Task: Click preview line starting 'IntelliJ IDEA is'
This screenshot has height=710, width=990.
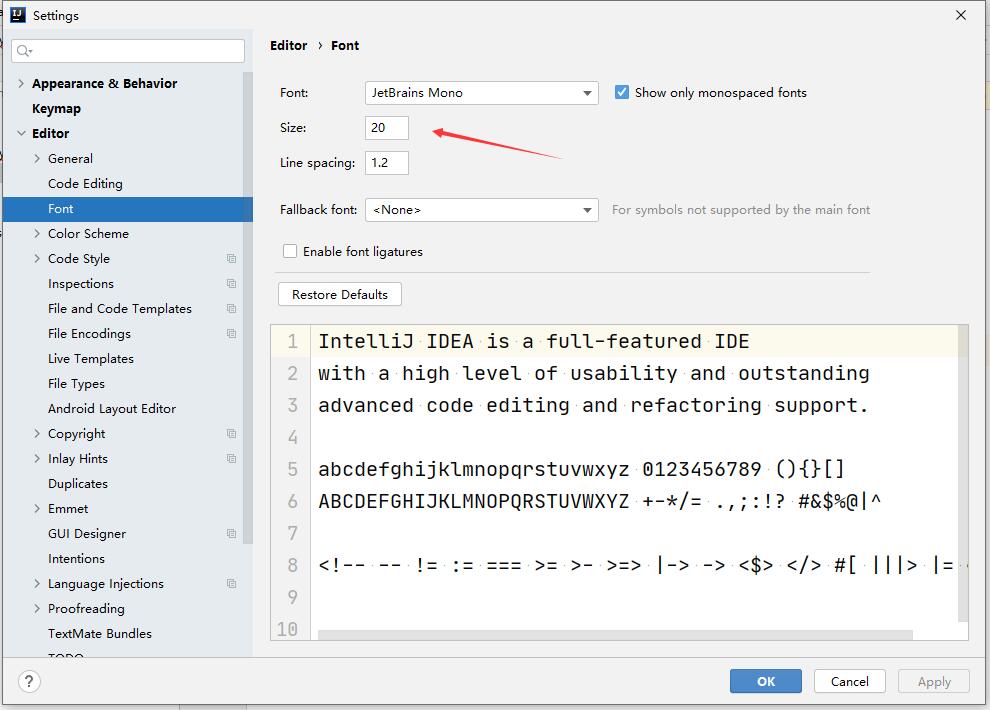Action: click(x=534, y=341)
